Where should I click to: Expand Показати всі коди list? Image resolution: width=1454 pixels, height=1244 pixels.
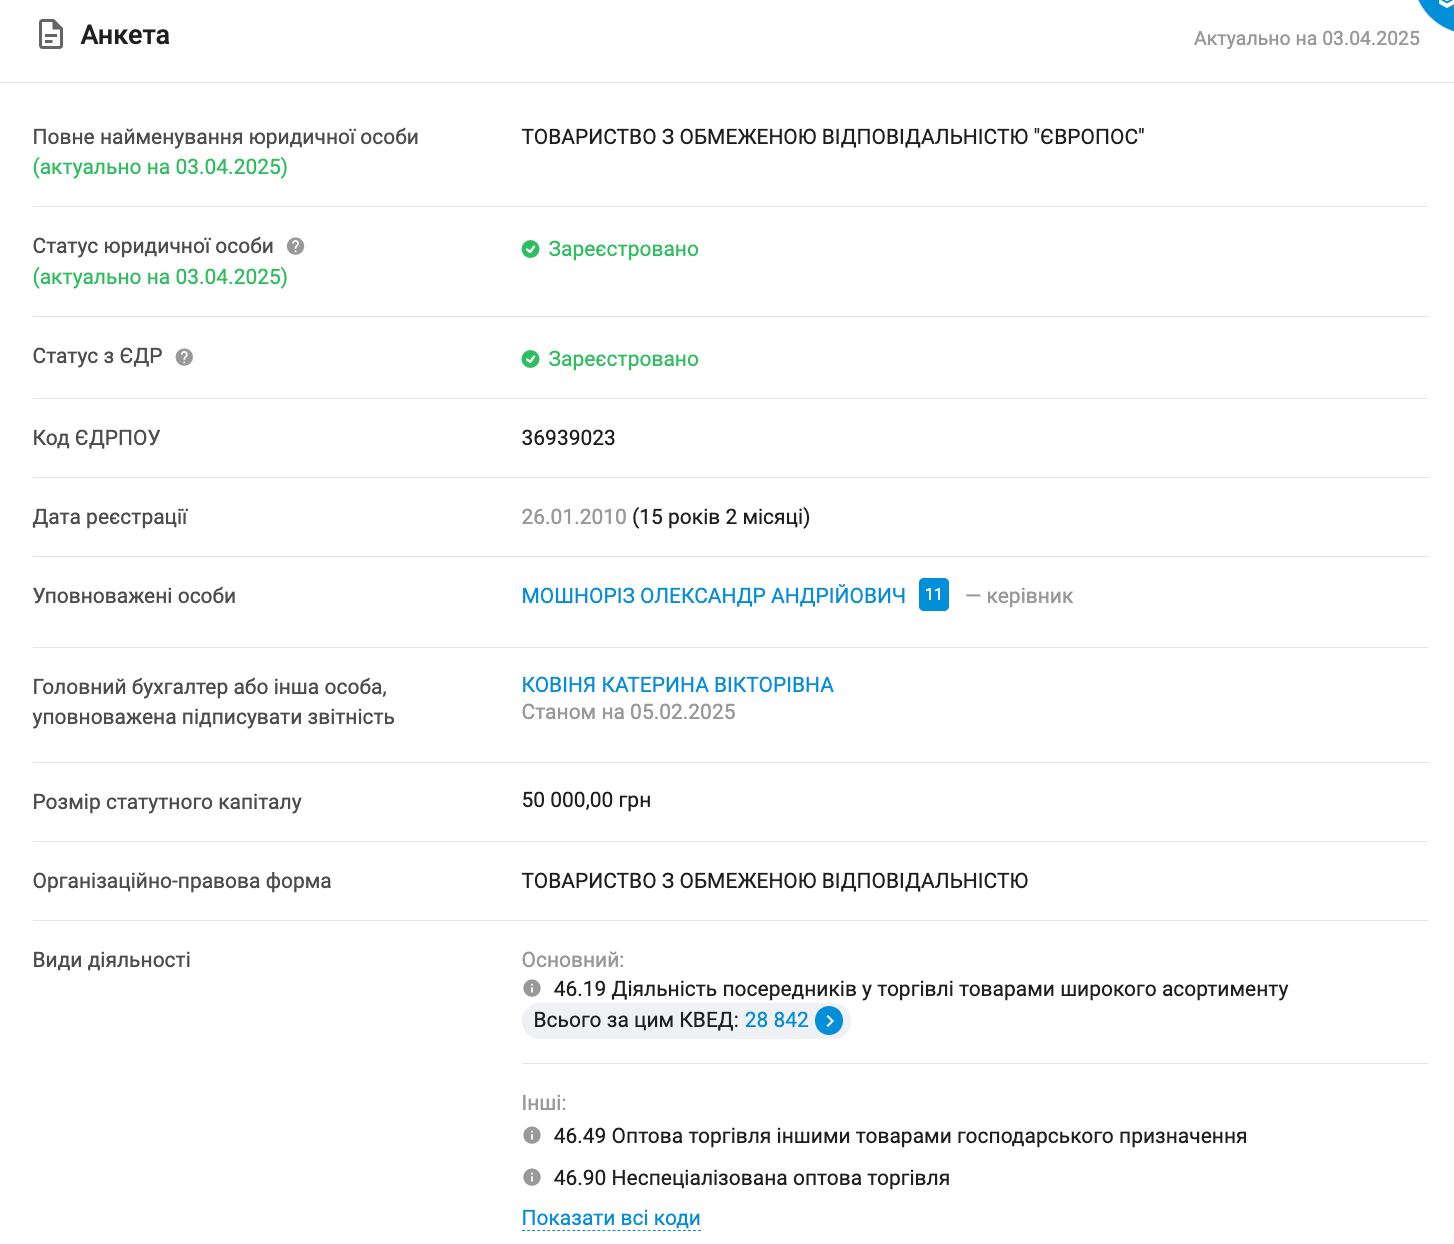coord(610,1218)
